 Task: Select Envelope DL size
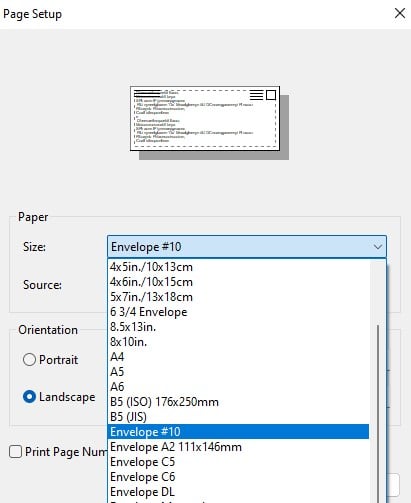click(238, 492)
